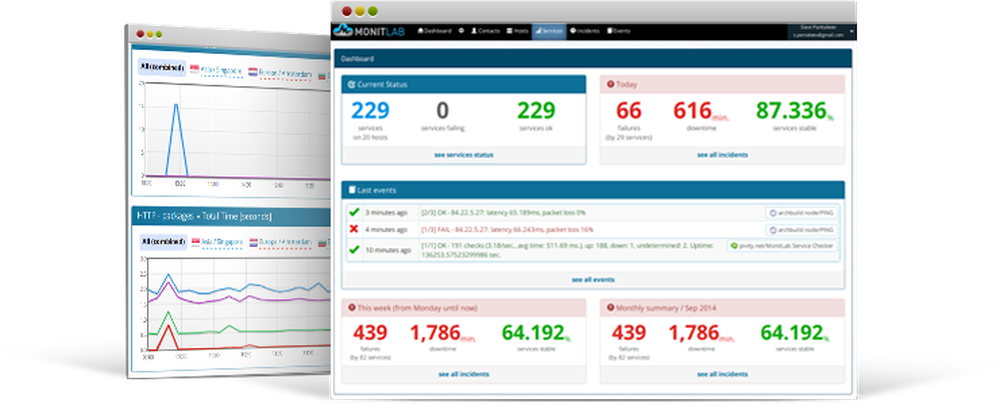Select Europe/Amsterdam tab in upper chart, back window
This screenshot has height=406, width=1000.
tap(281, 75)
